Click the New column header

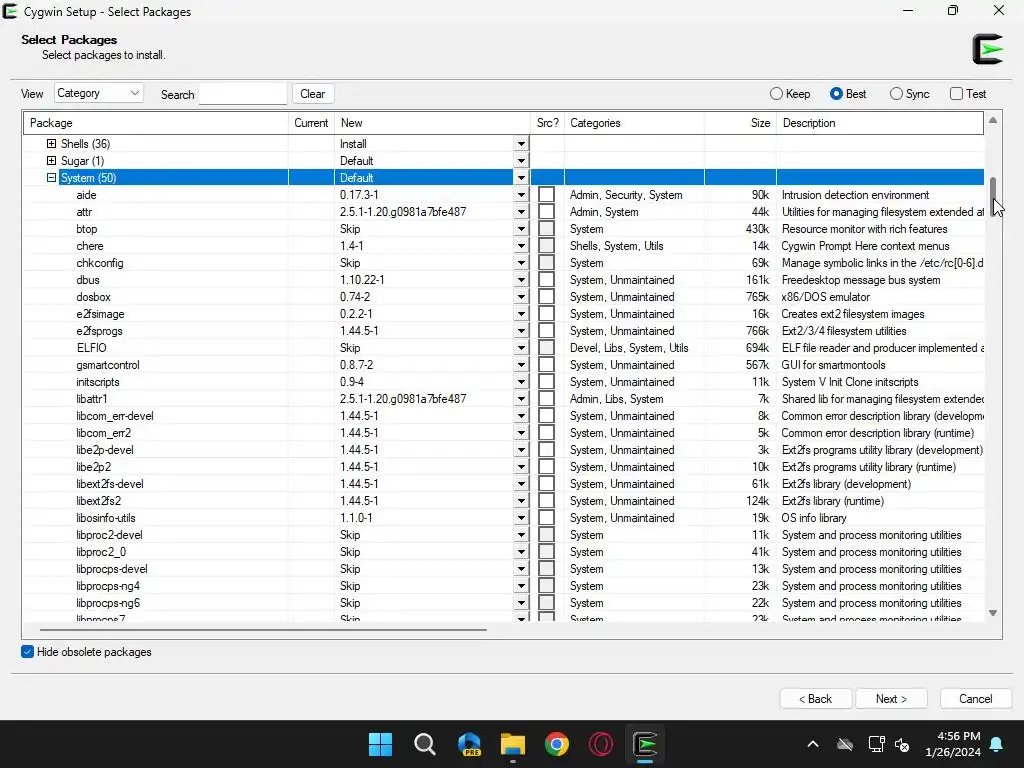click(432, 123)
